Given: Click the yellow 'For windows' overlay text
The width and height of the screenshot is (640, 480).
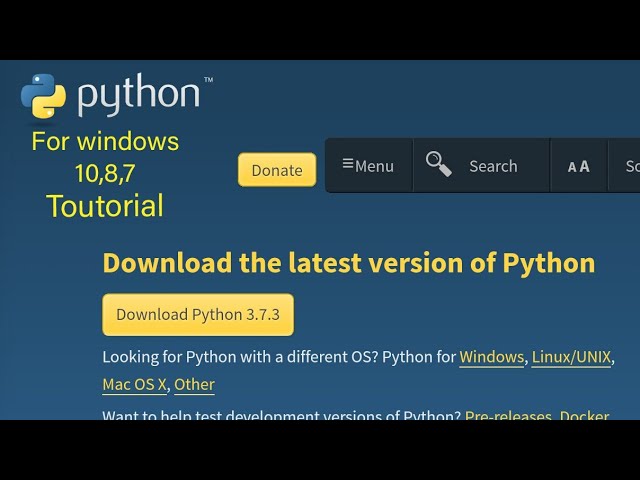Looking at the screenshot, I should pos(105,141).
